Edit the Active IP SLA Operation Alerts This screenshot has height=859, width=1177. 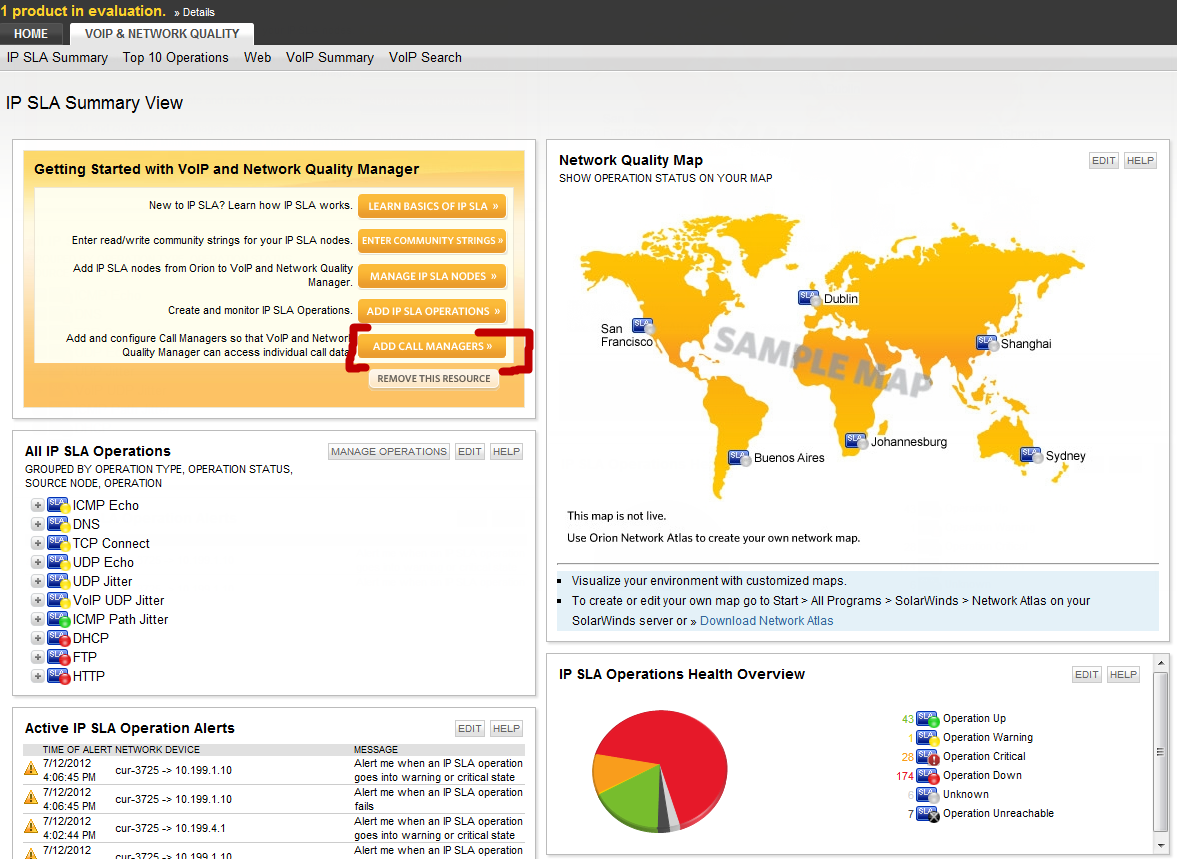[x=470, y=728]
